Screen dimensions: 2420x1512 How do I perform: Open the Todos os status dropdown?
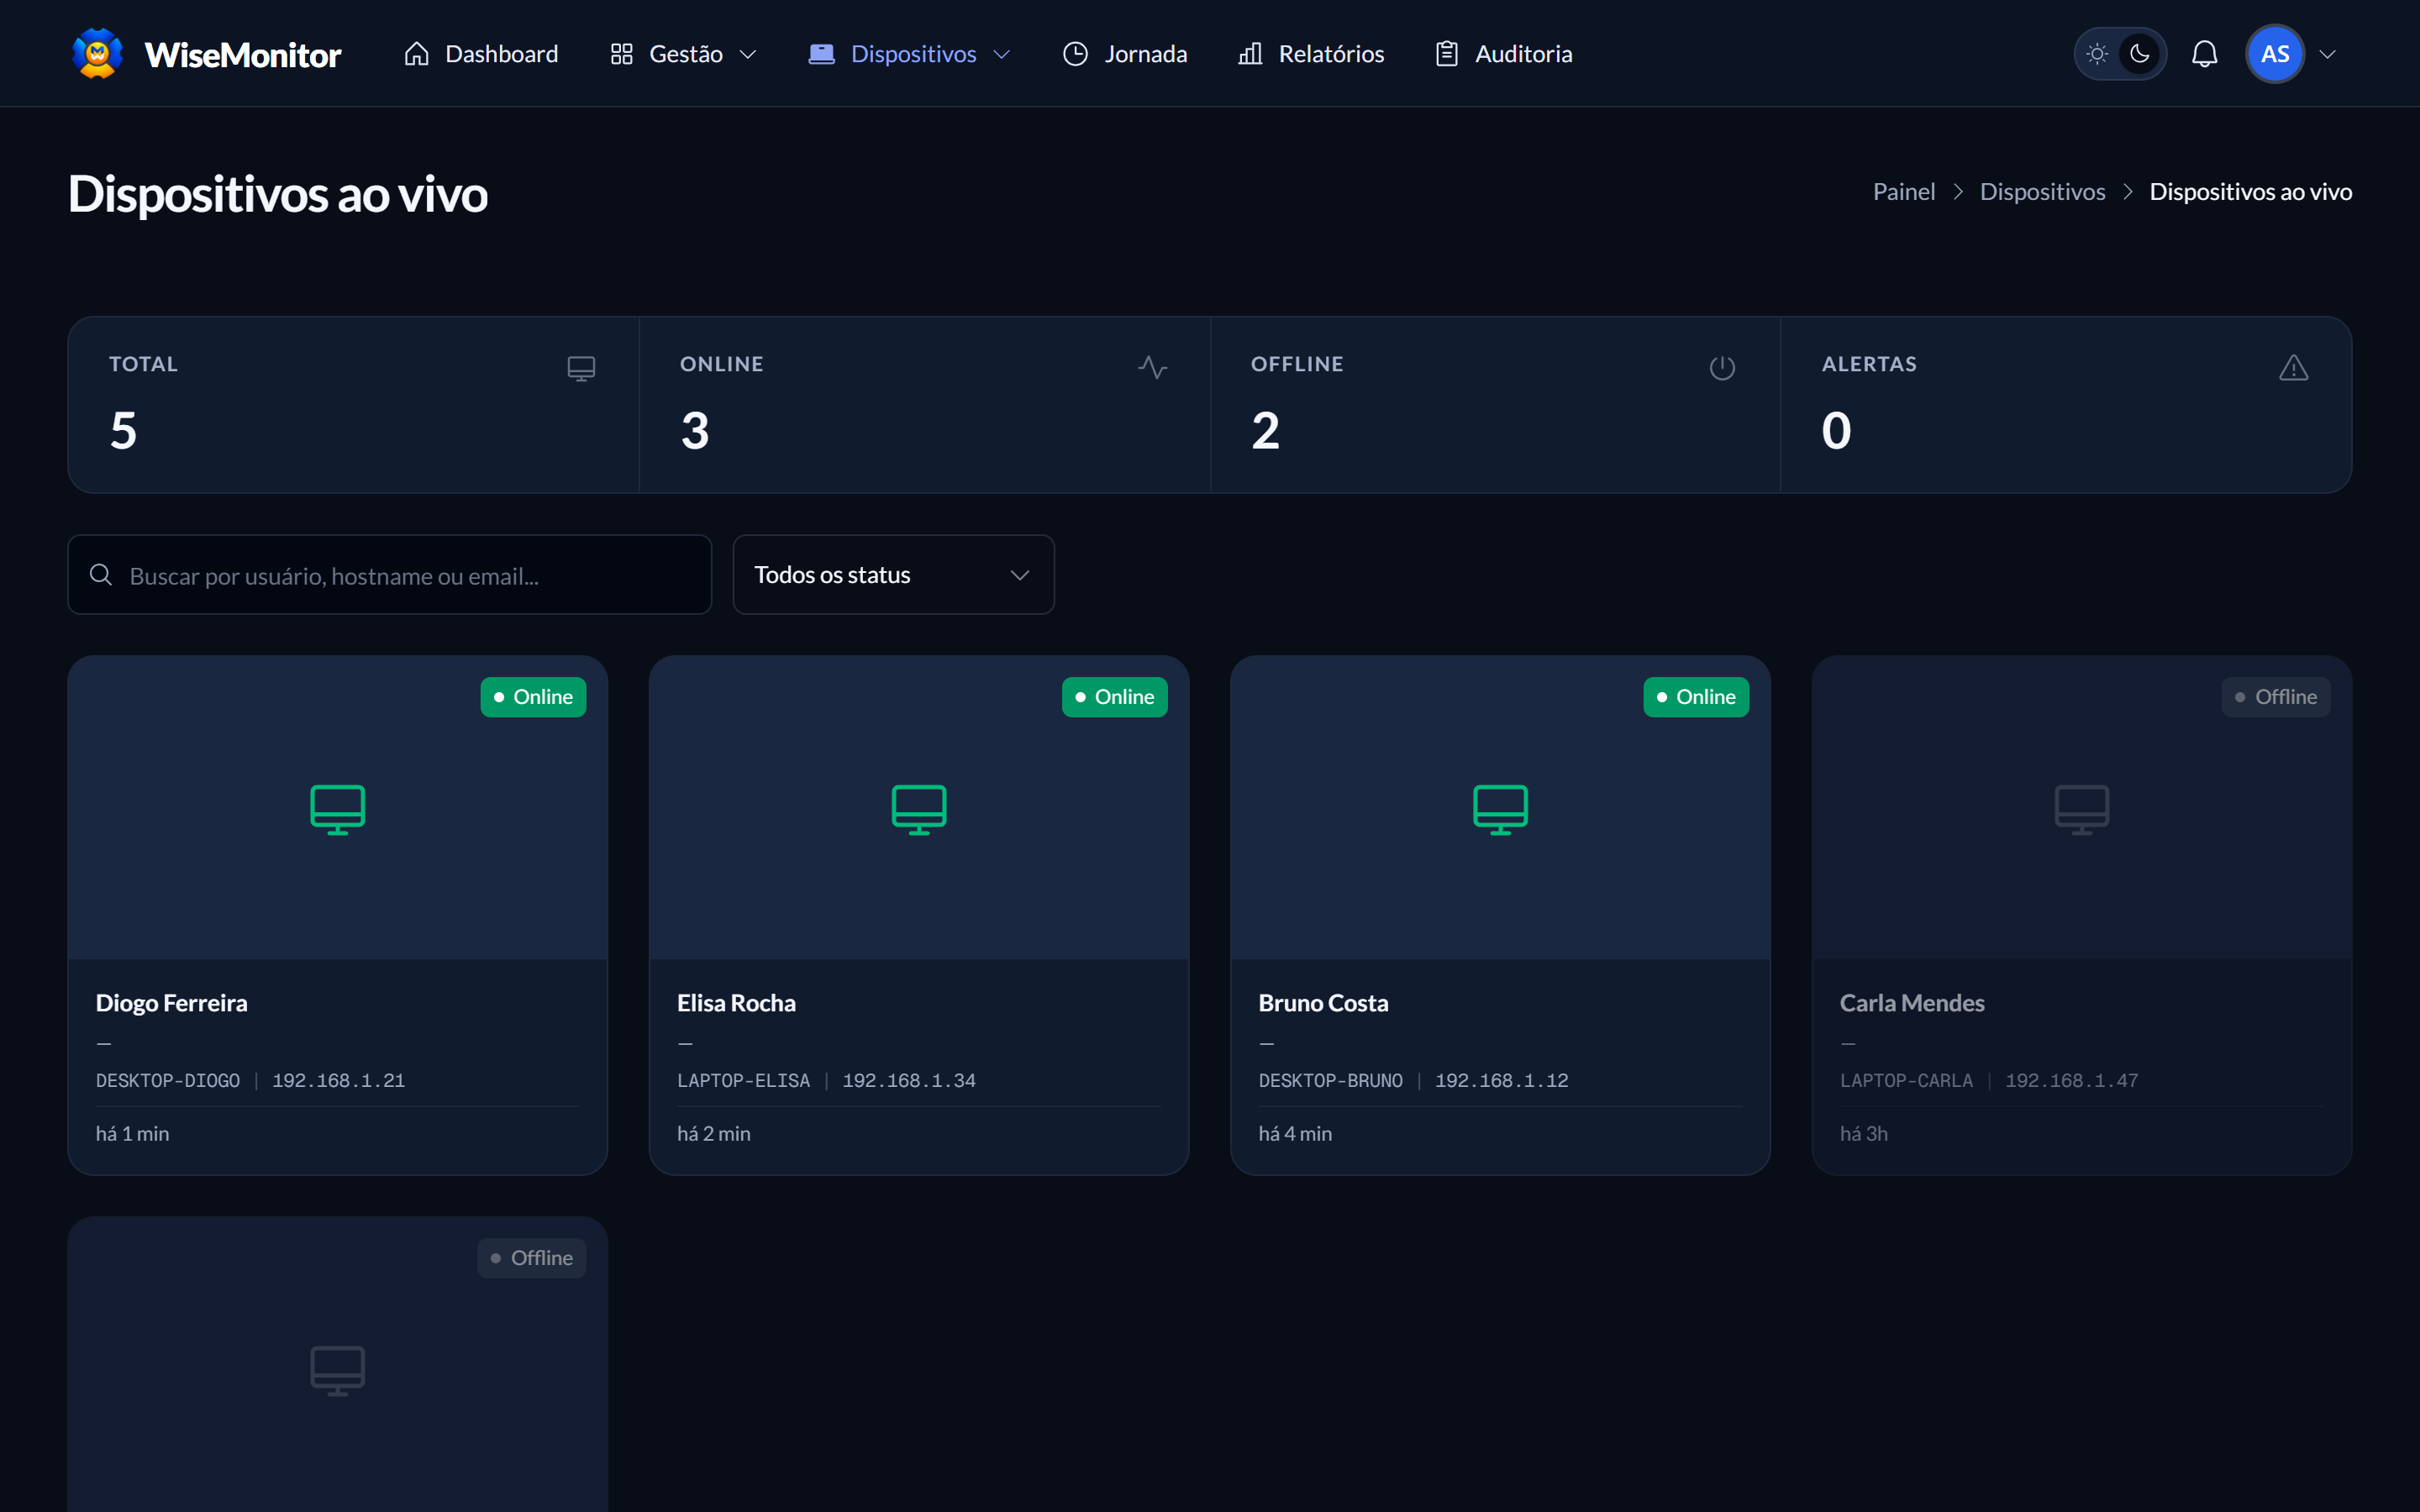[893, 575]
